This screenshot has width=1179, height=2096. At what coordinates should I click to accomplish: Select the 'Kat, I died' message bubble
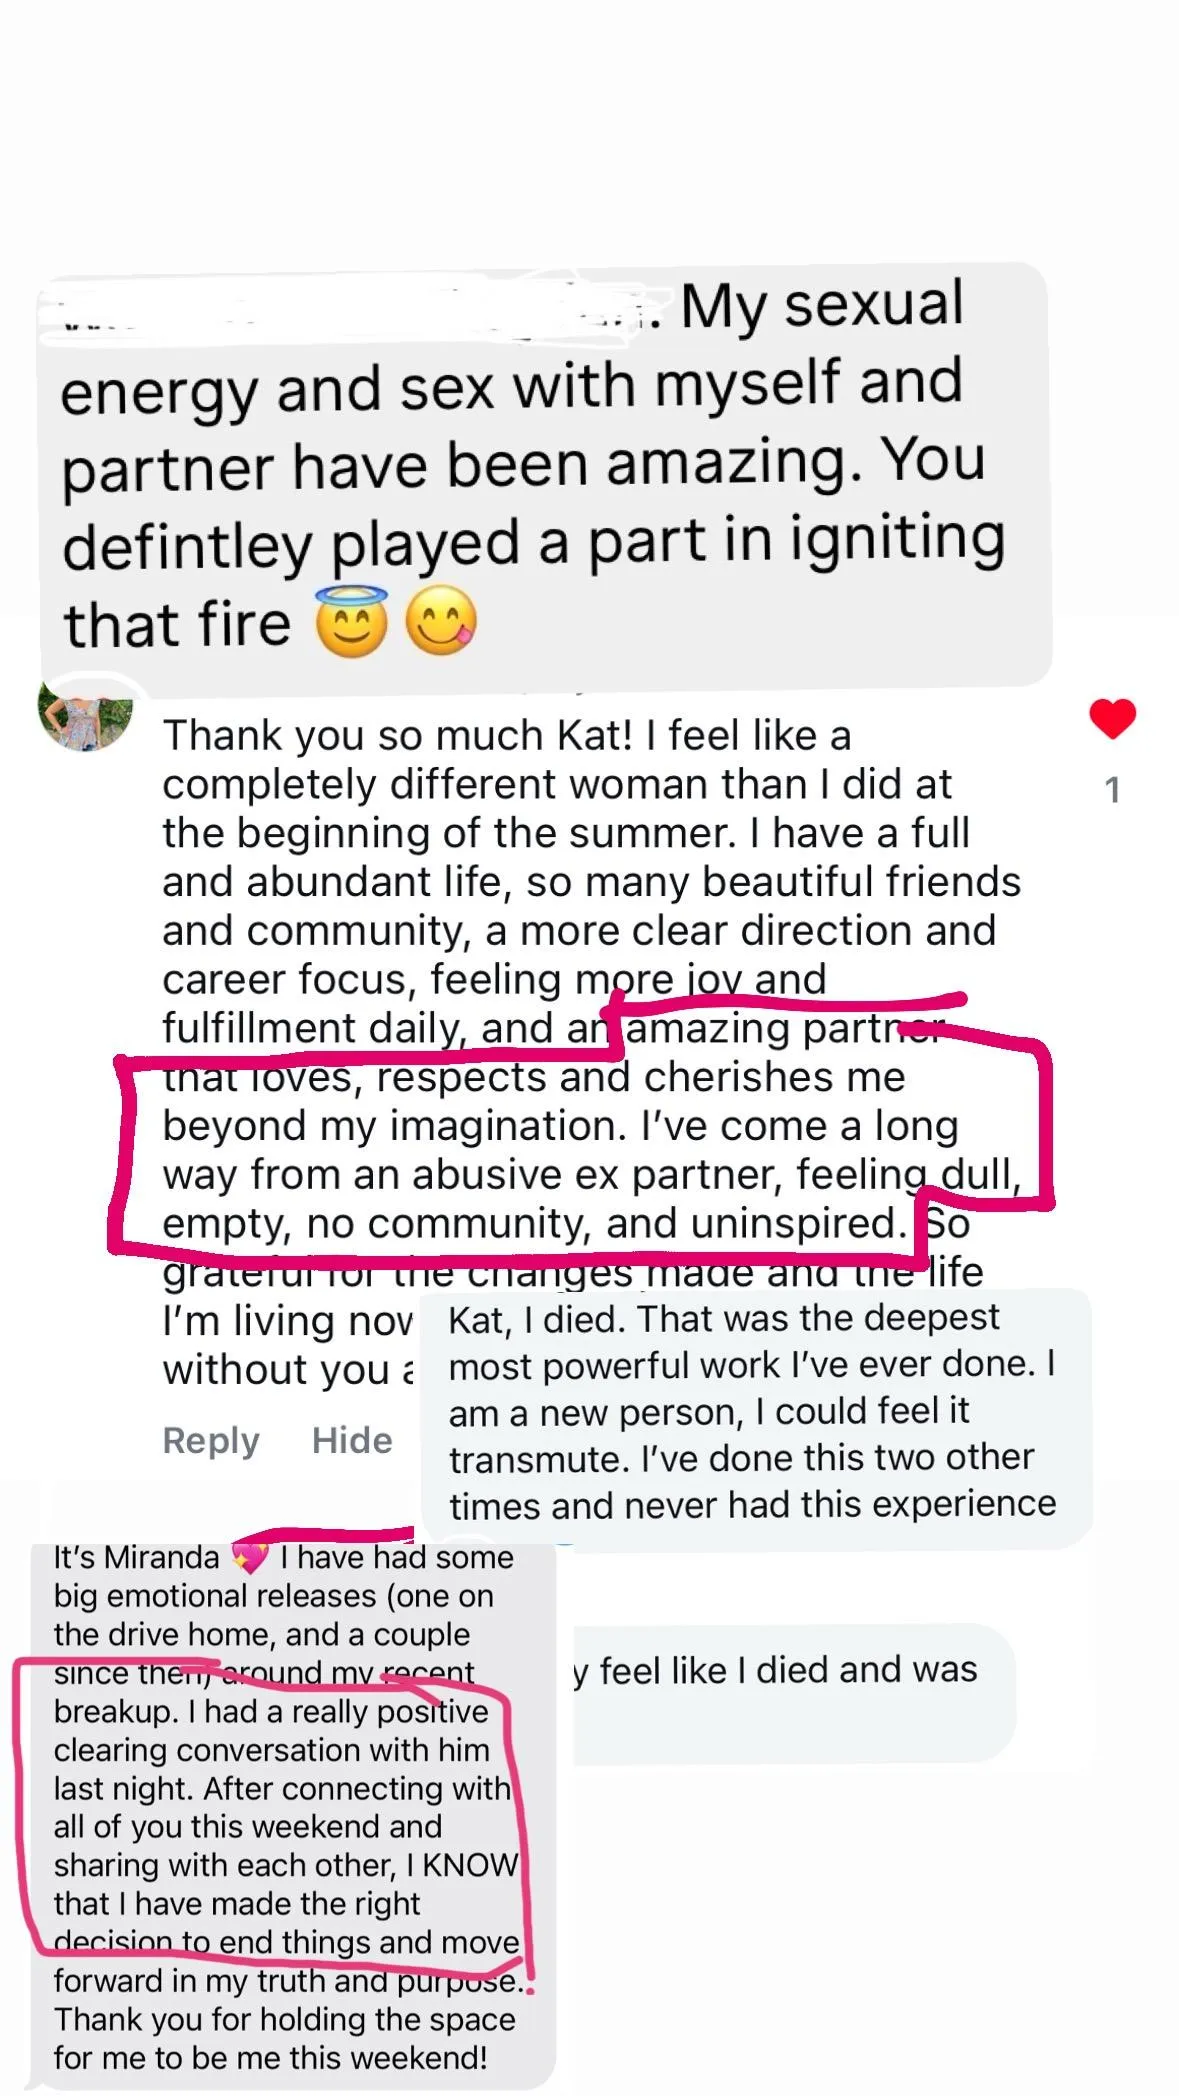click(x=757, y=1414)
